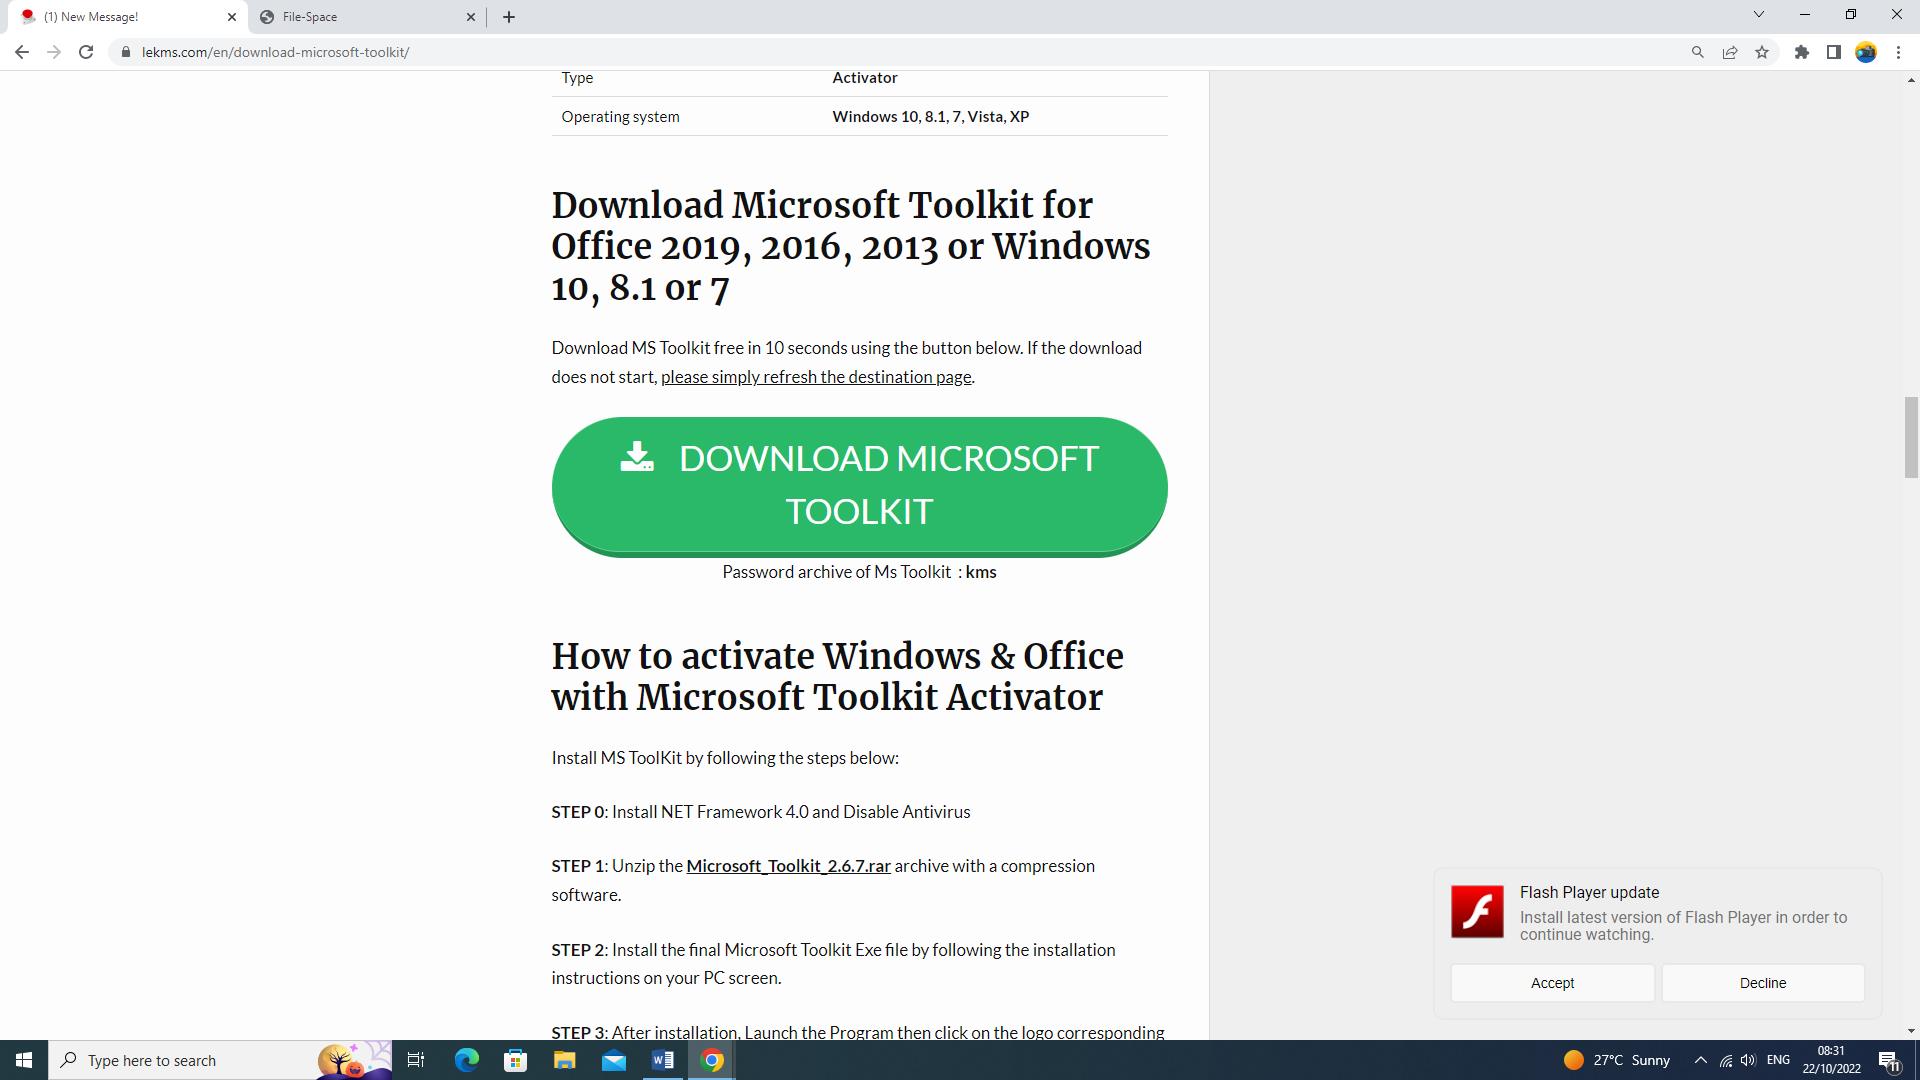Open Microsoft Edge from taskbar

pyautogui.click(x=467, y=1060)
